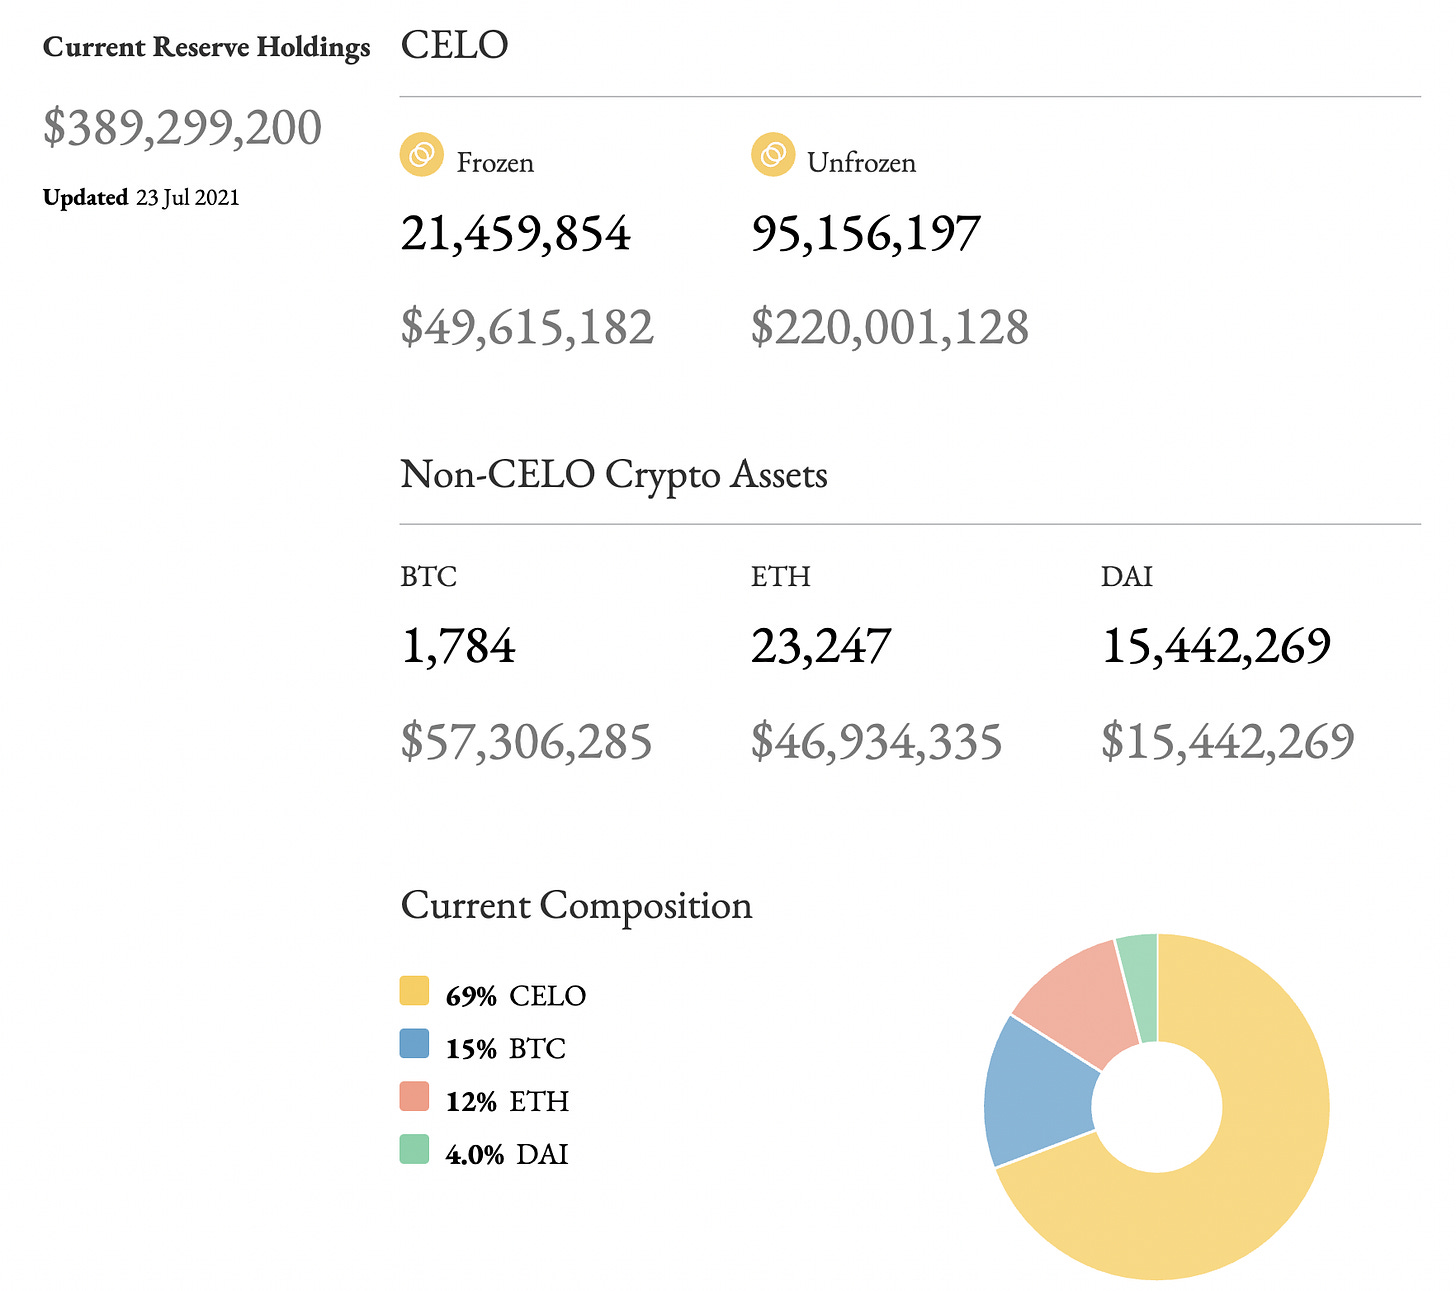Click the Unfrozen label
The image size is (1456, 1291).
[x=862, y=163]
